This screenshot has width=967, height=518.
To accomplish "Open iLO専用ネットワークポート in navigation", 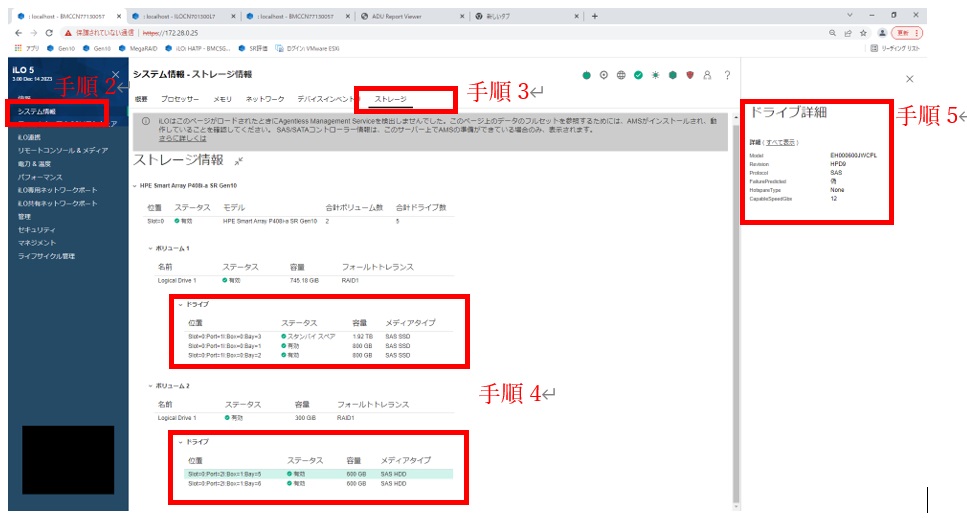I will click(57, 190).
